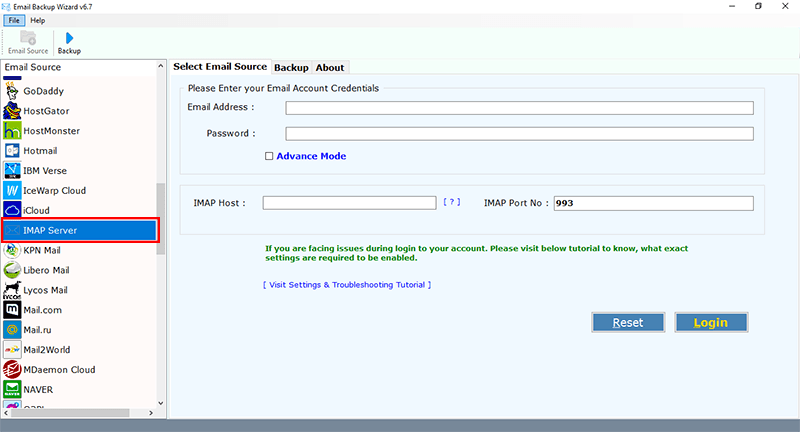Select HostGator text in source list

[x=46, y=111]
